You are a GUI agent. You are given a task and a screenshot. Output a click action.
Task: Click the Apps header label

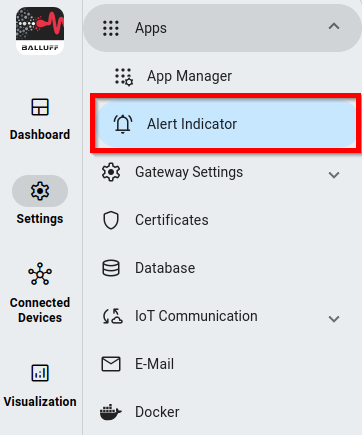151,28
